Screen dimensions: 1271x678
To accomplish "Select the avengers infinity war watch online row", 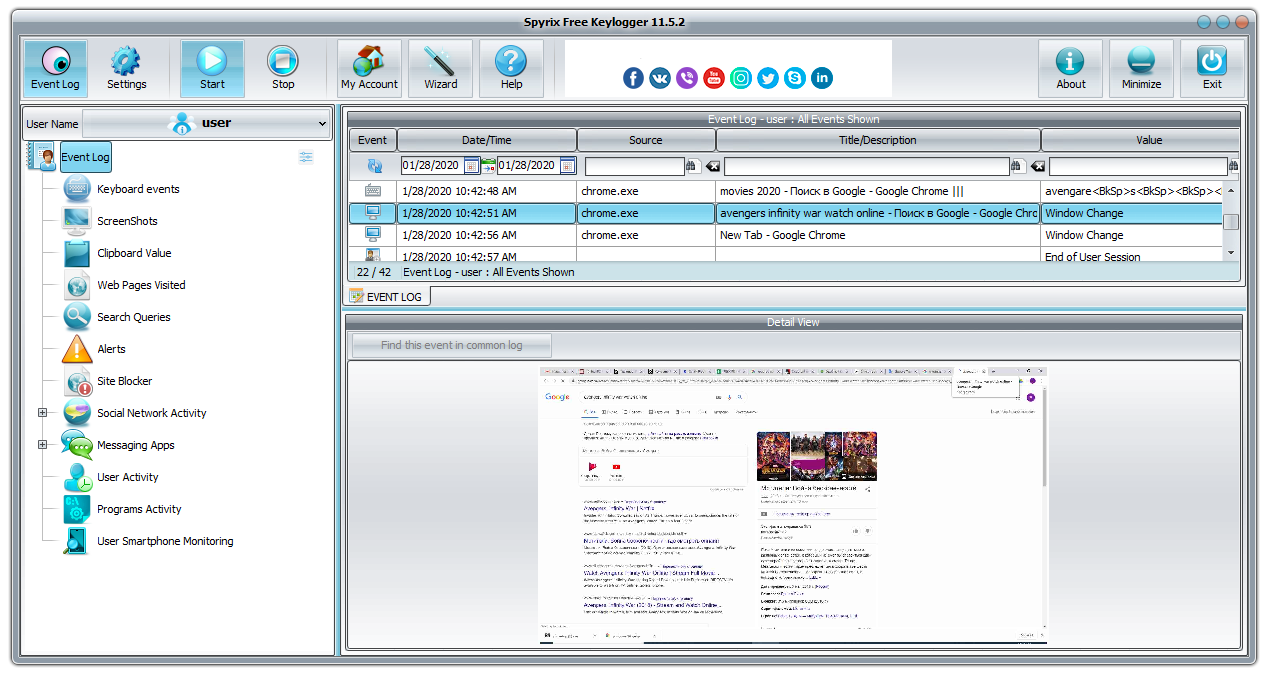I will (x=786, y=213).
